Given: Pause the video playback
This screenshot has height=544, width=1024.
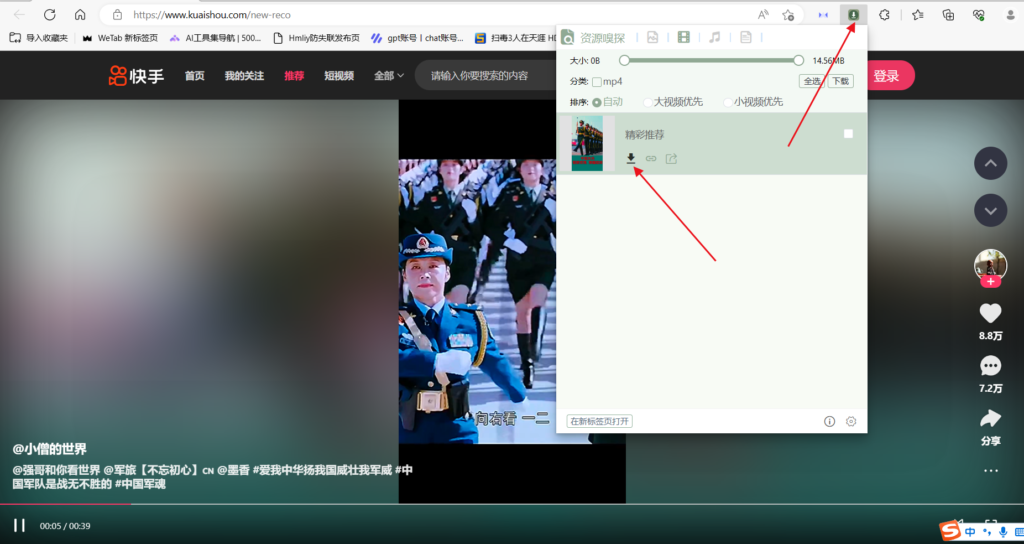Looking at the screenshot, I should [x=20, y=525].
